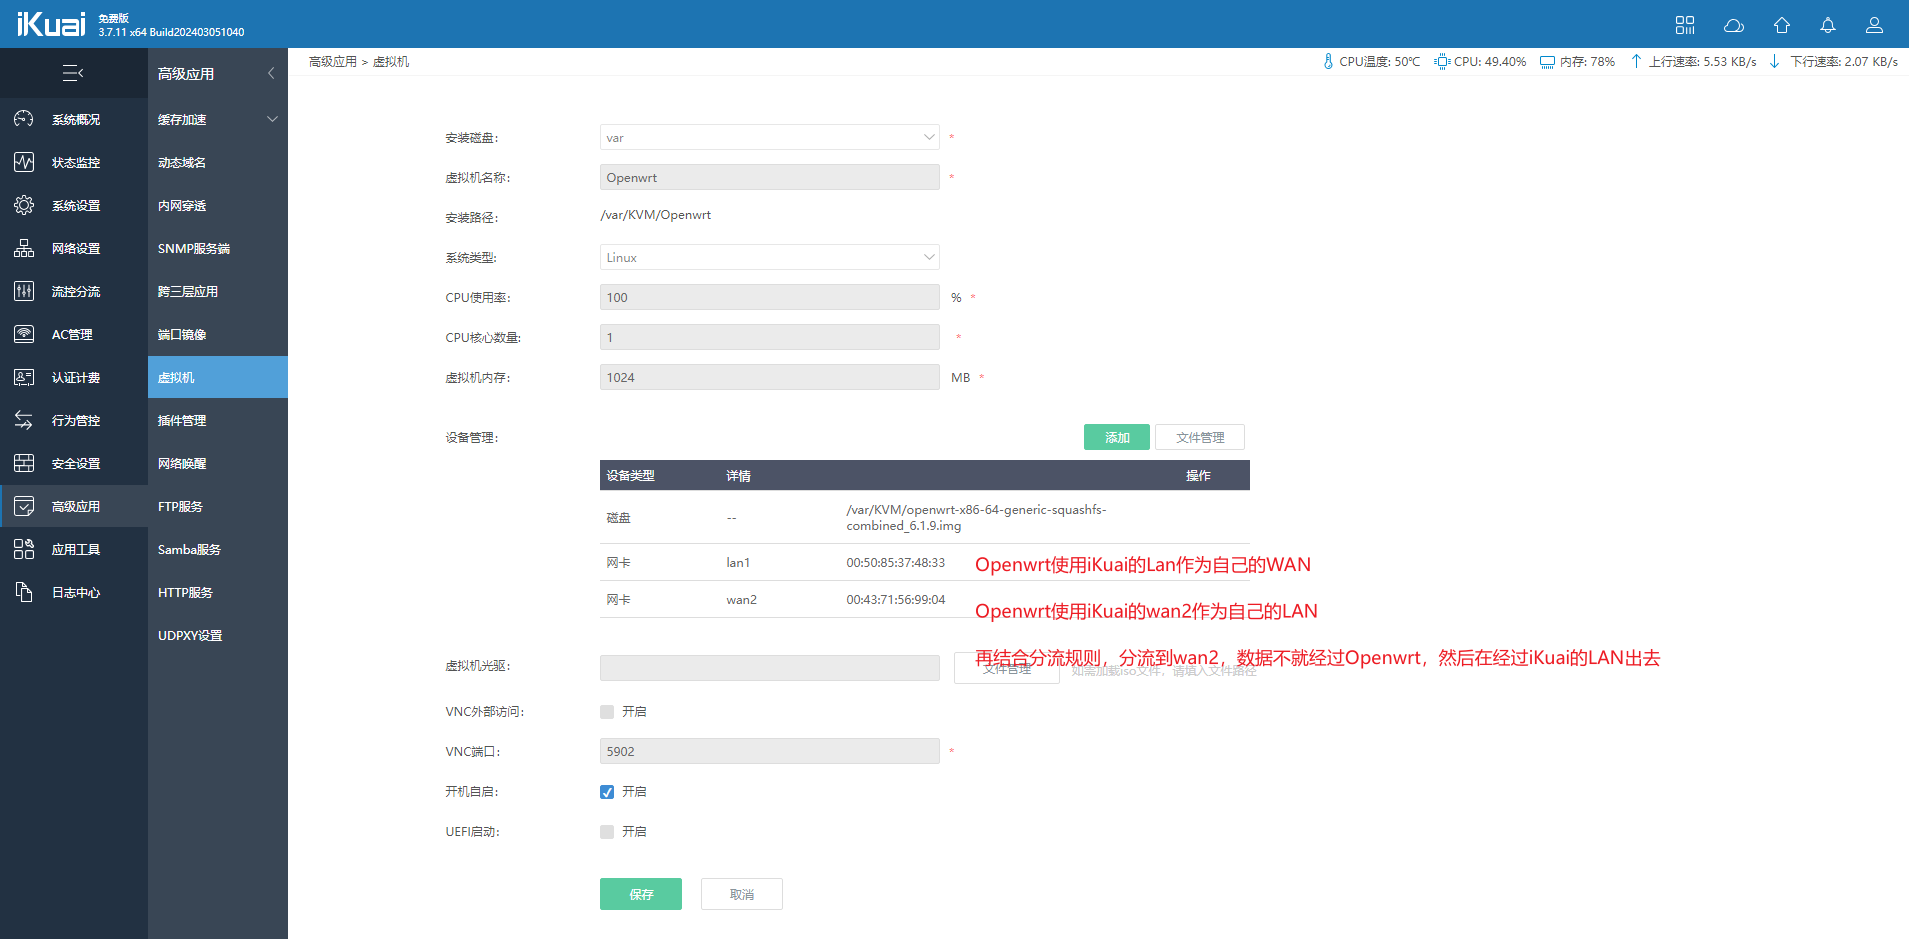The height and width of the screenshot is (939, 1909).
Task: Click the apps grid icon in header
Action: [1685, 25]
